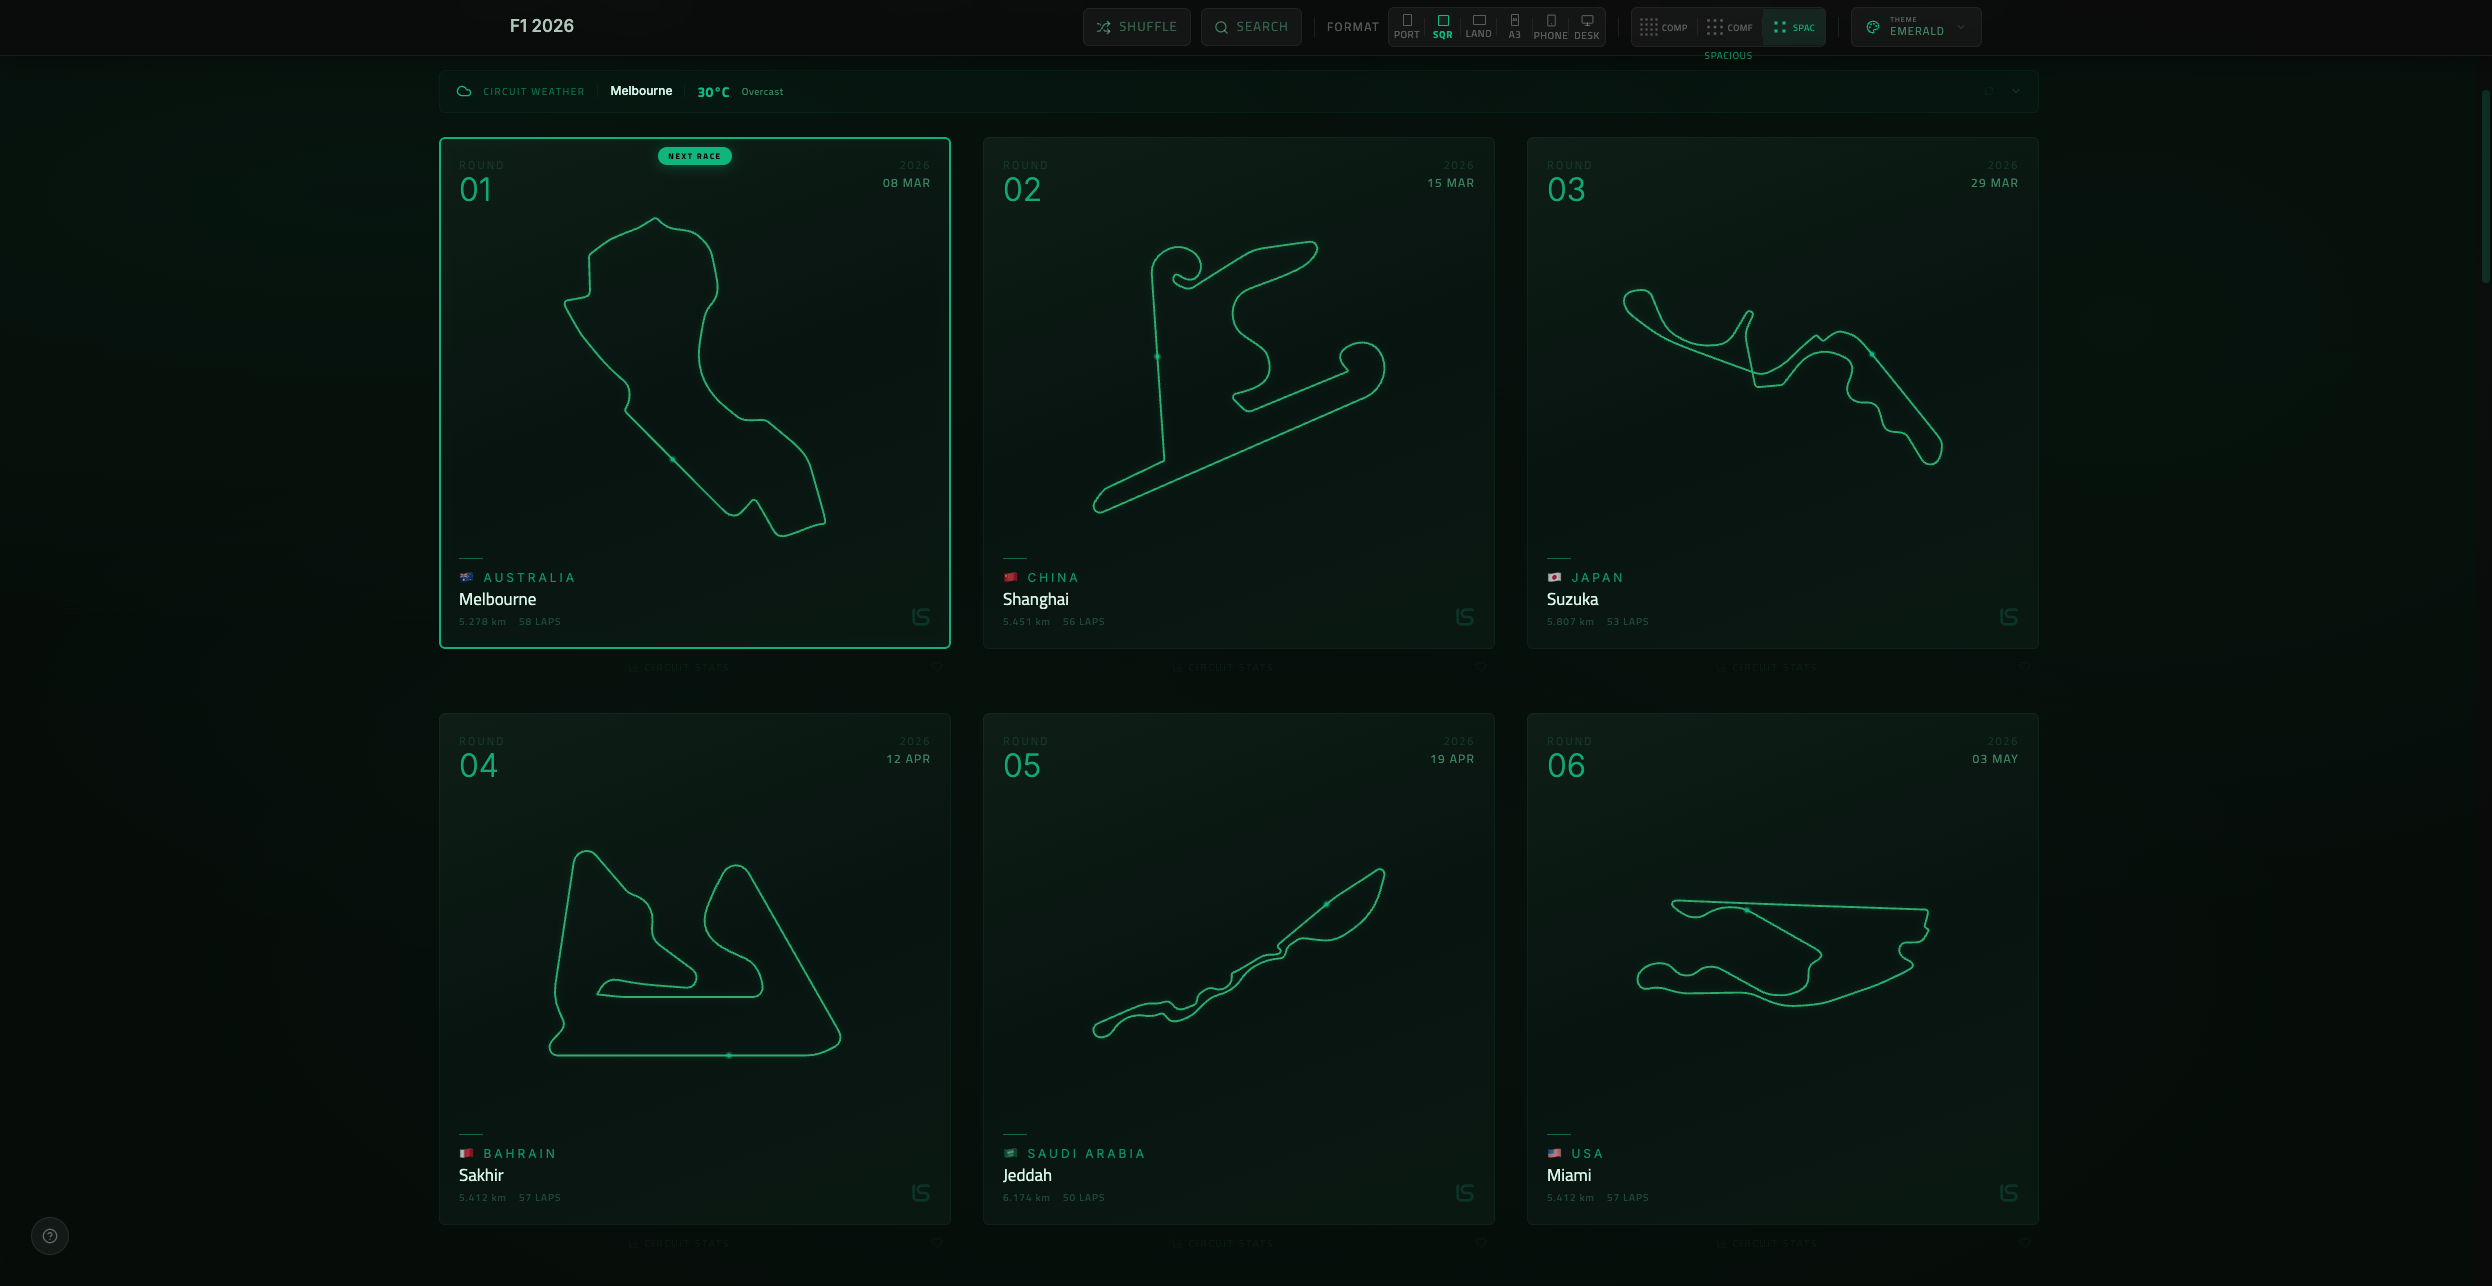The width and height of the screenshot is (2492, 1286).
Task: Select the Landscape format icon
Action: [x=1478, y=27]
